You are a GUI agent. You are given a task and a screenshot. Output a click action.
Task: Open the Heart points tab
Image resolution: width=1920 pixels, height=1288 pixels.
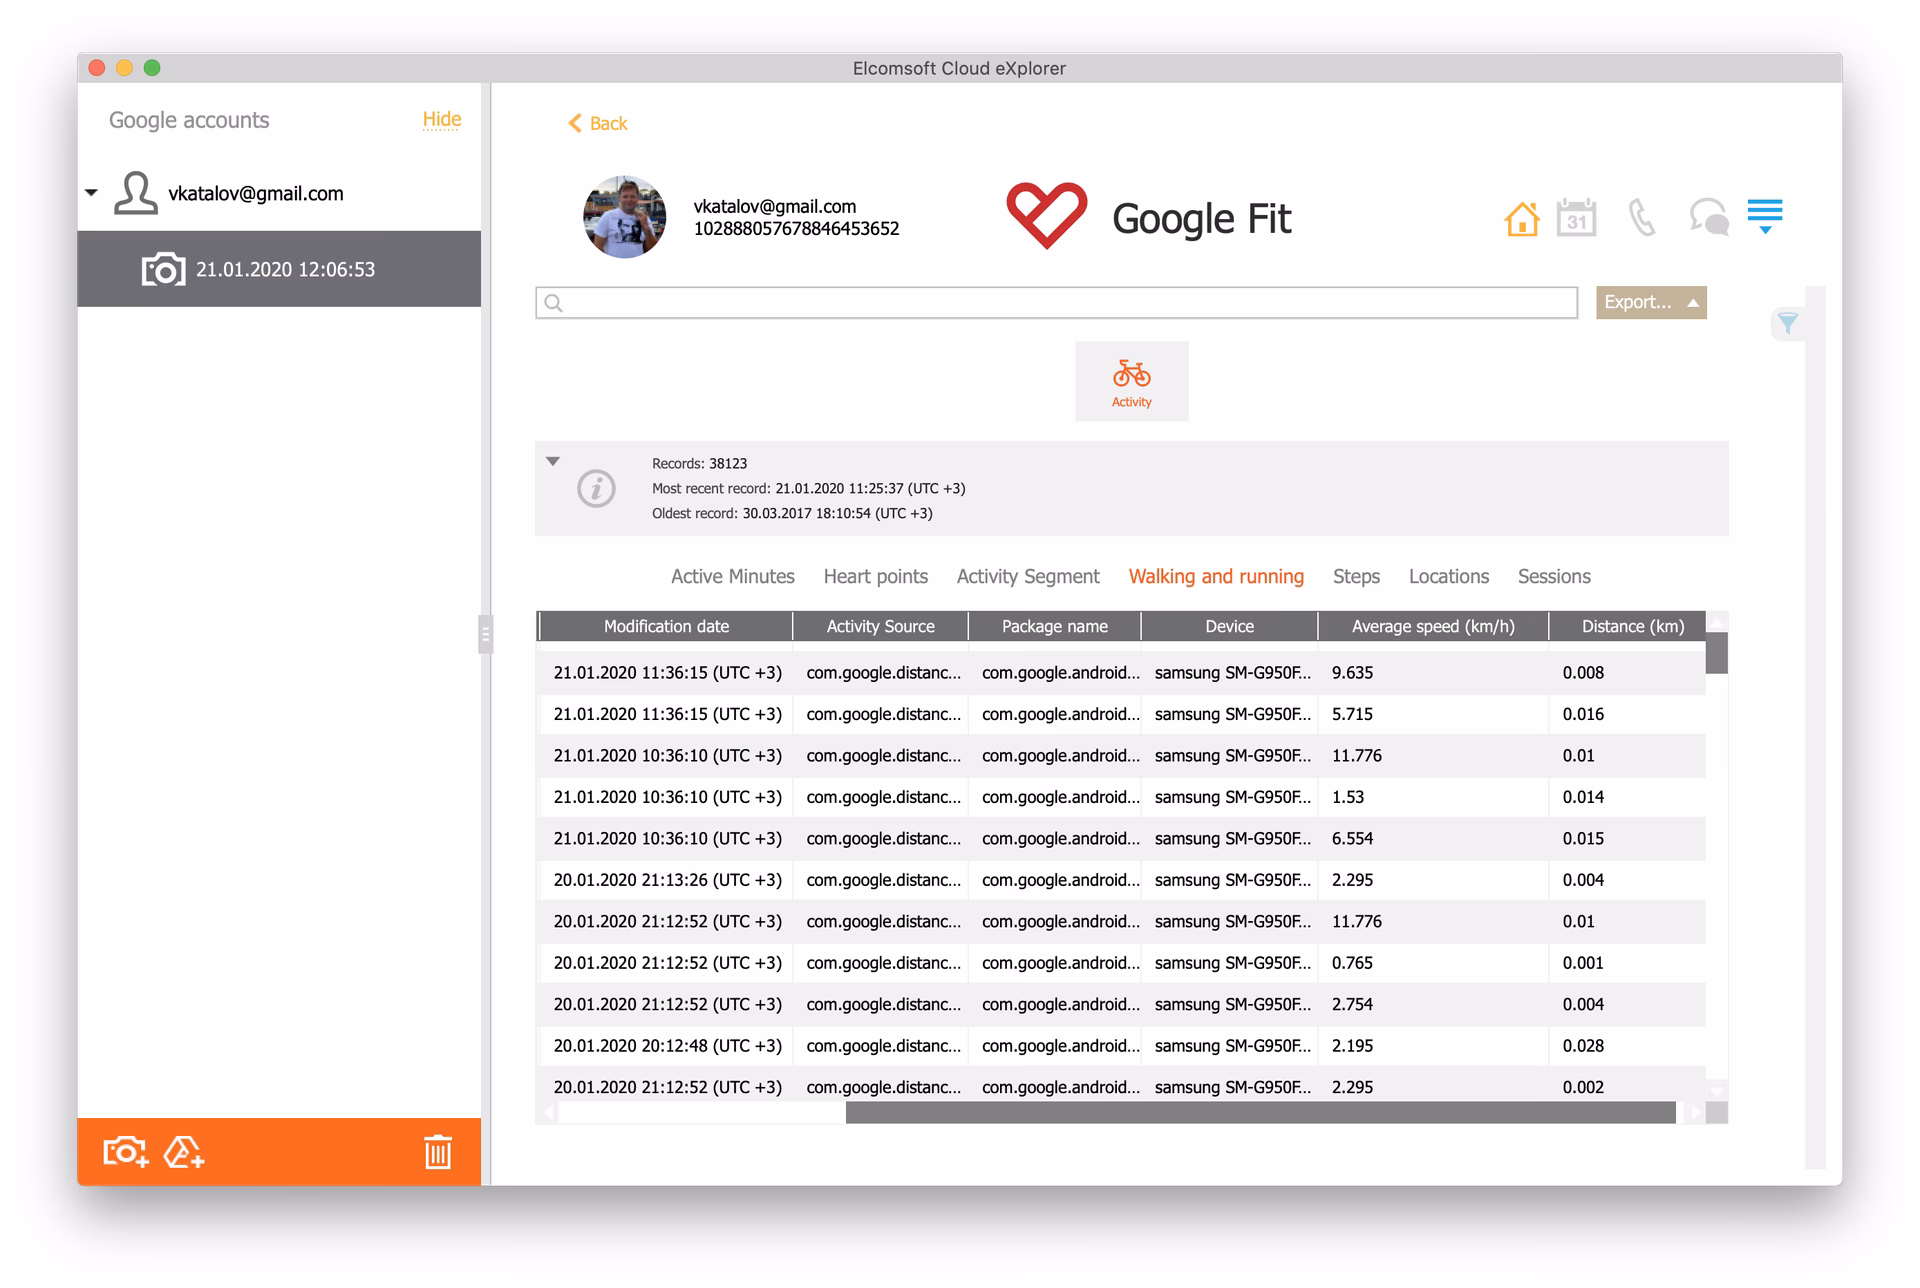tap(875, 576)
